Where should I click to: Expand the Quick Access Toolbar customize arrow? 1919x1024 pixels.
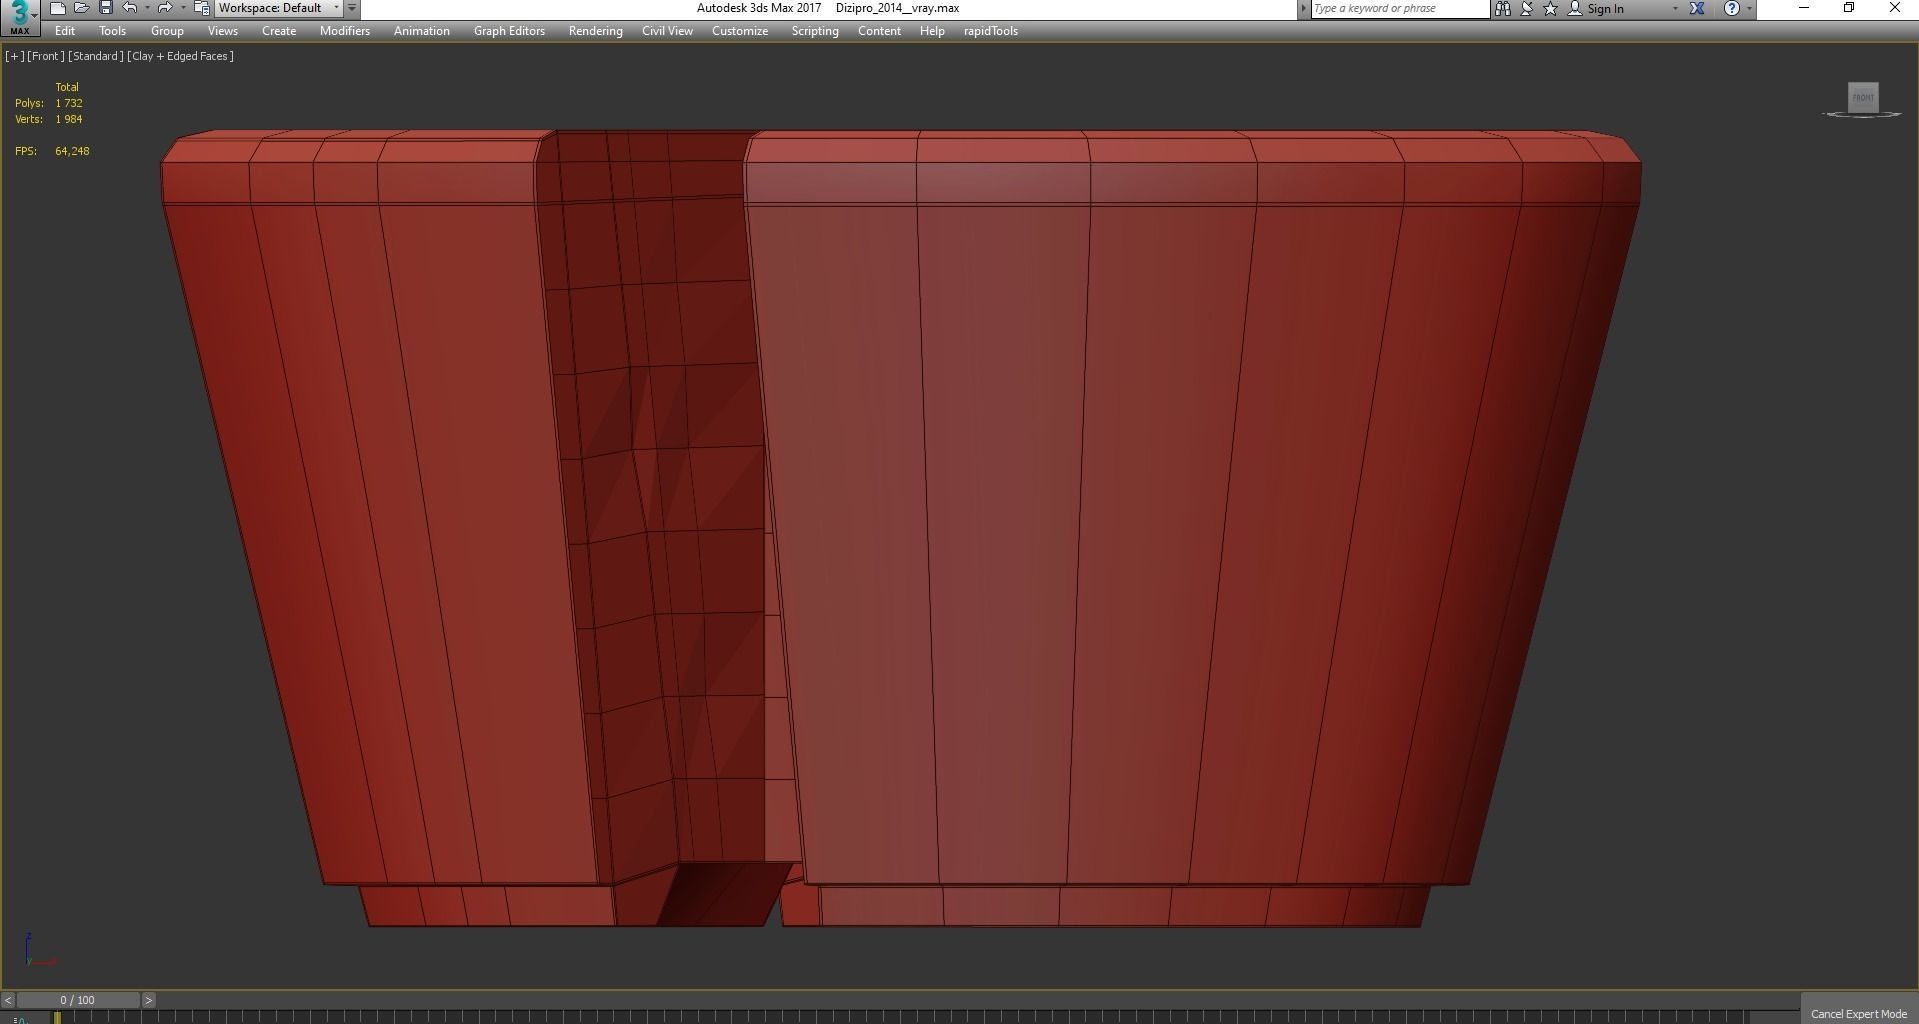point(352,8)
